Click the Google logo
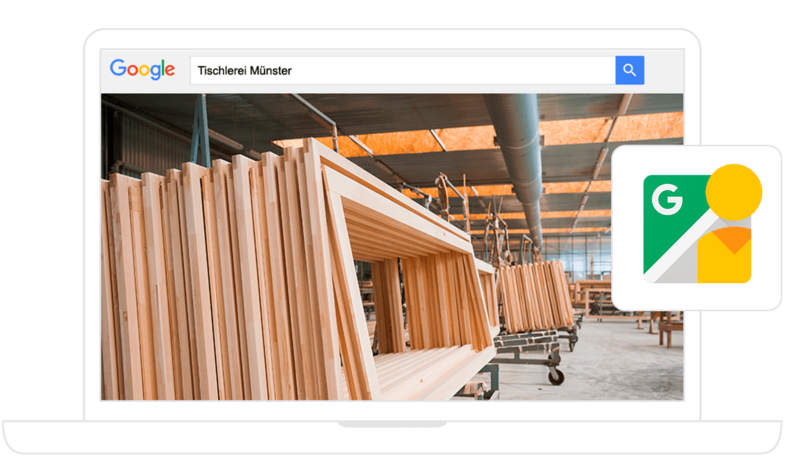785x456 pixels. coord(142,69)
